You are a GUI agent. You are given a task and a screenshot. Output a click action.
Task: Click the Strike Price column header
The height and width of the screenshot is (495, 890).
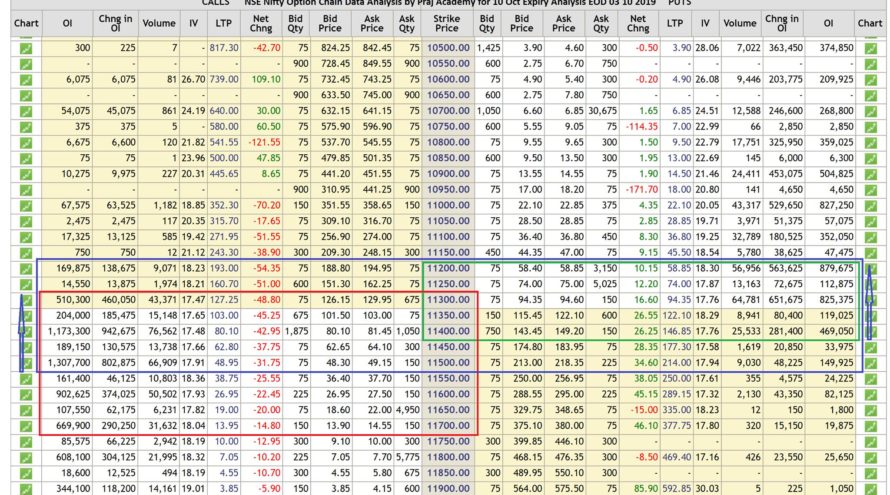(447, 23)
